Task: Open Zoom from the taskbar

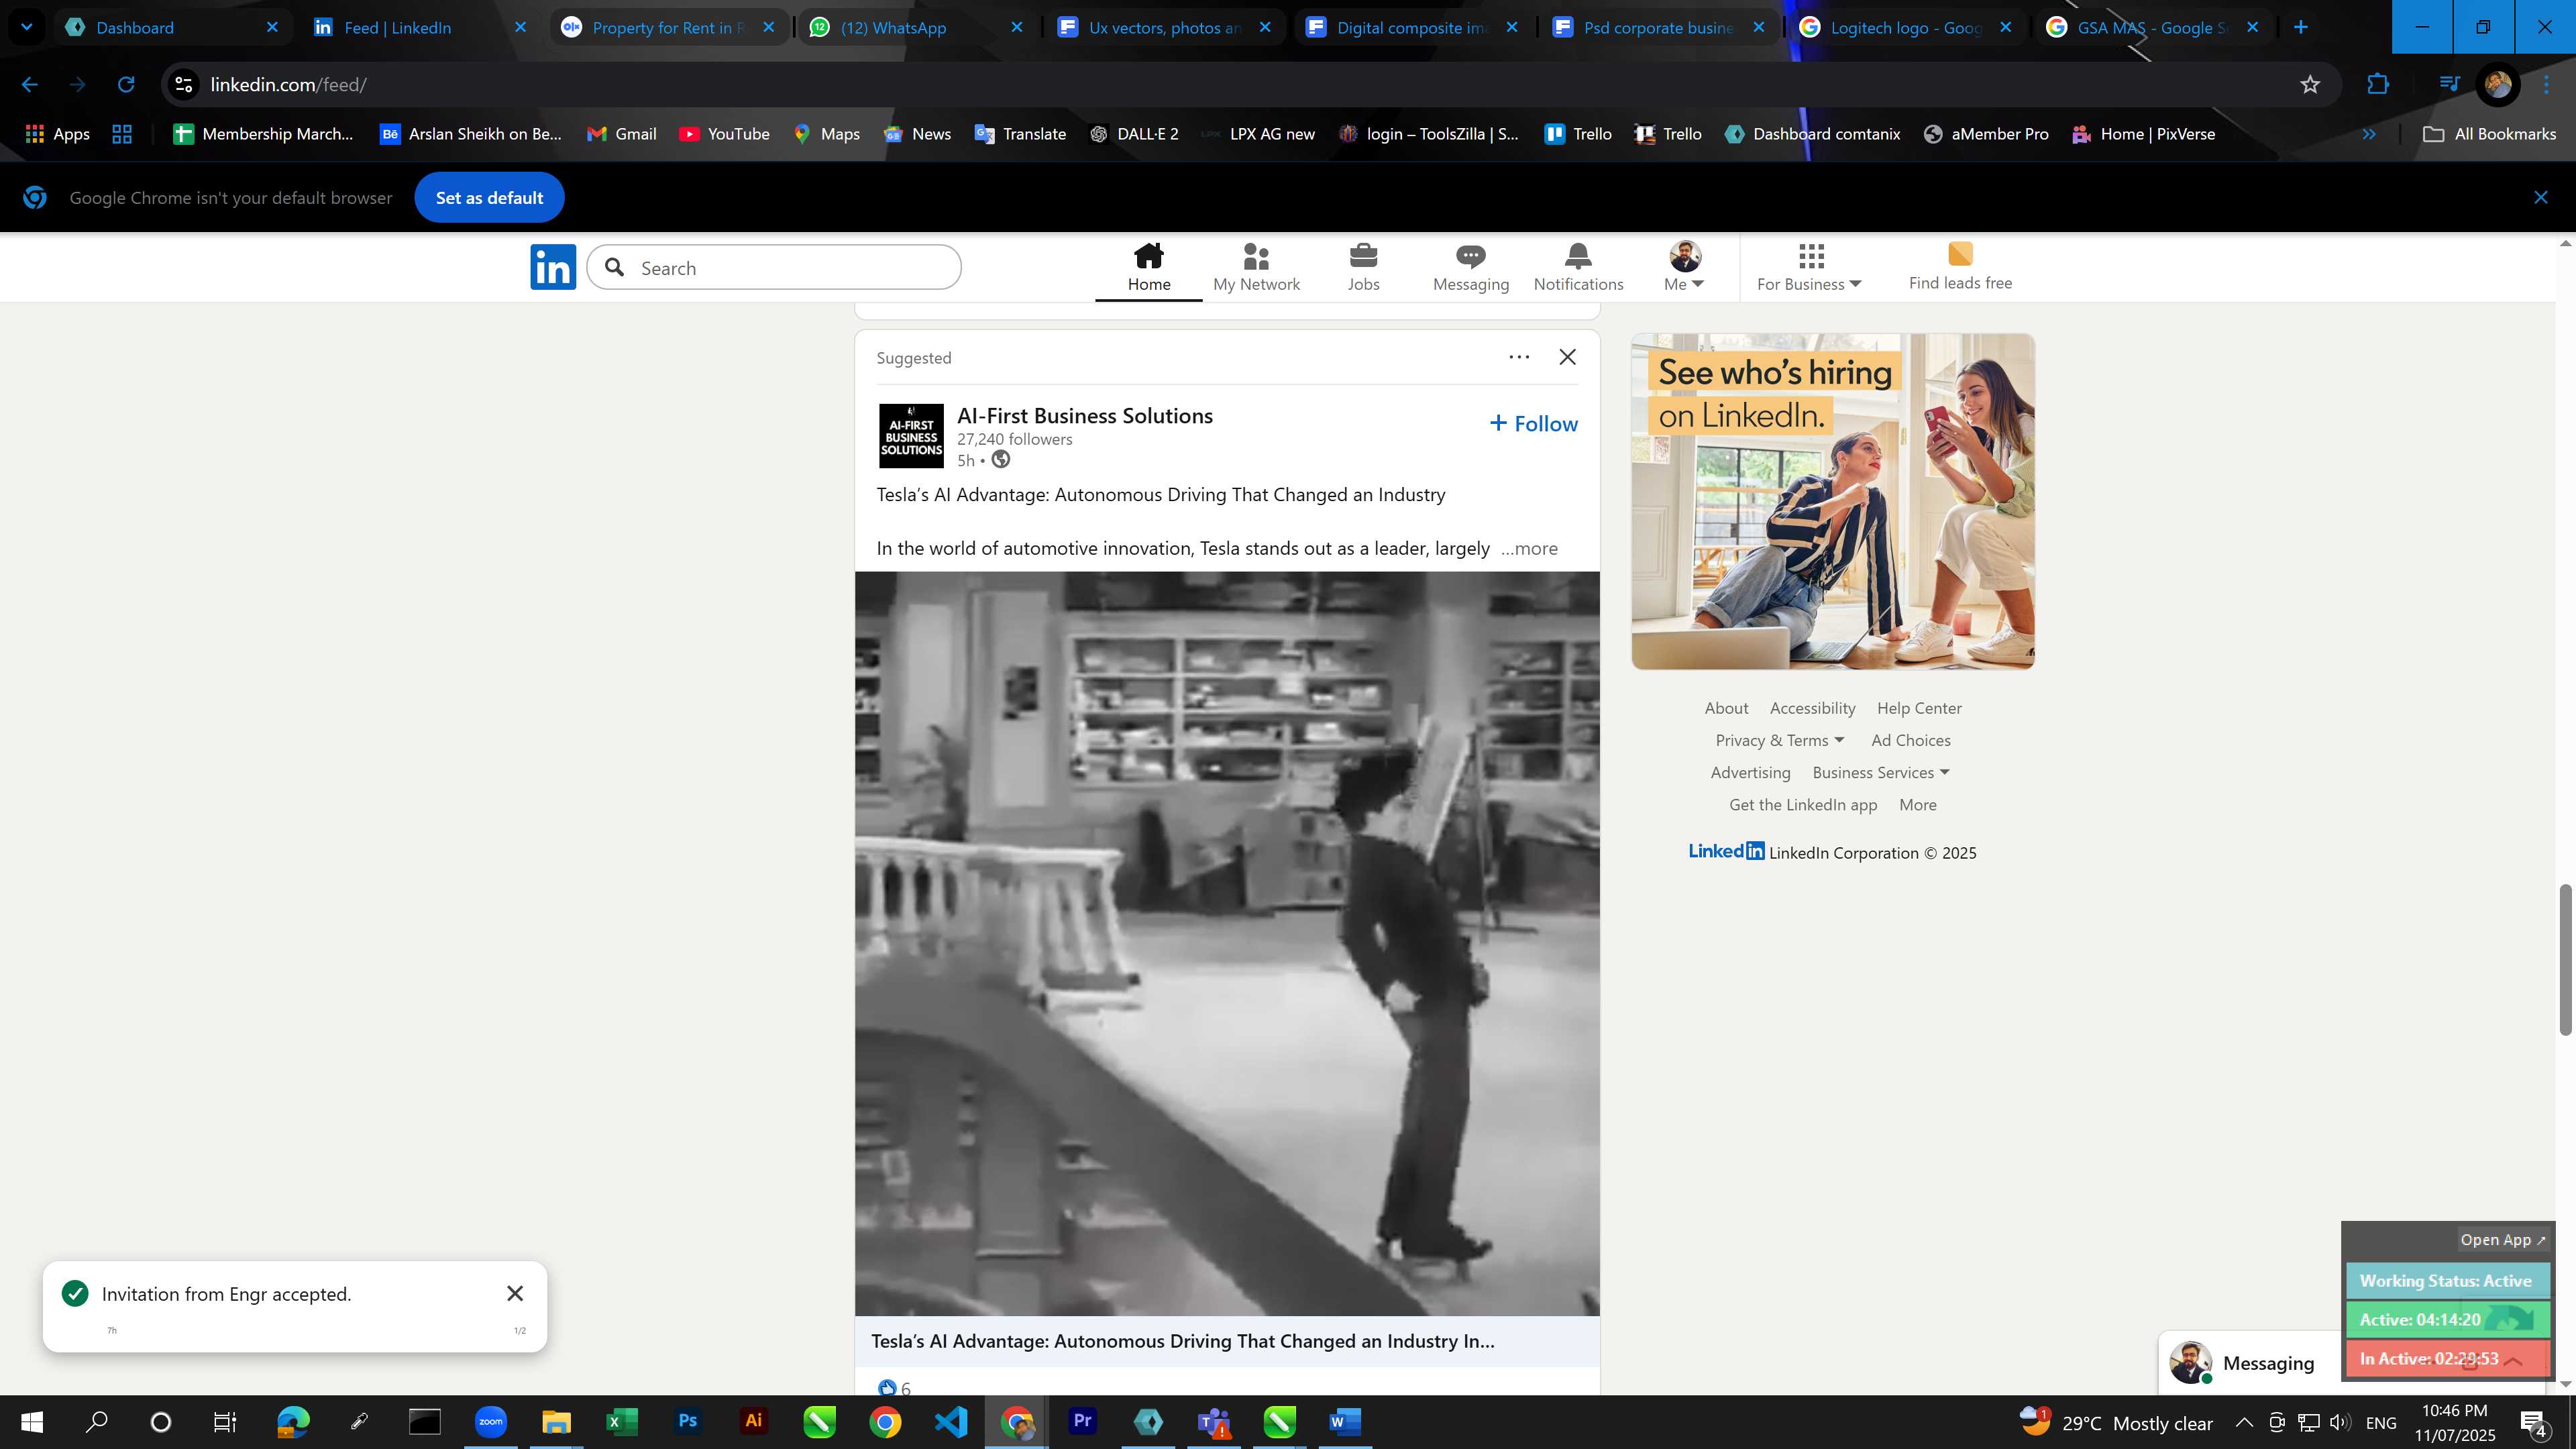Action: [x=490, y=1421]
